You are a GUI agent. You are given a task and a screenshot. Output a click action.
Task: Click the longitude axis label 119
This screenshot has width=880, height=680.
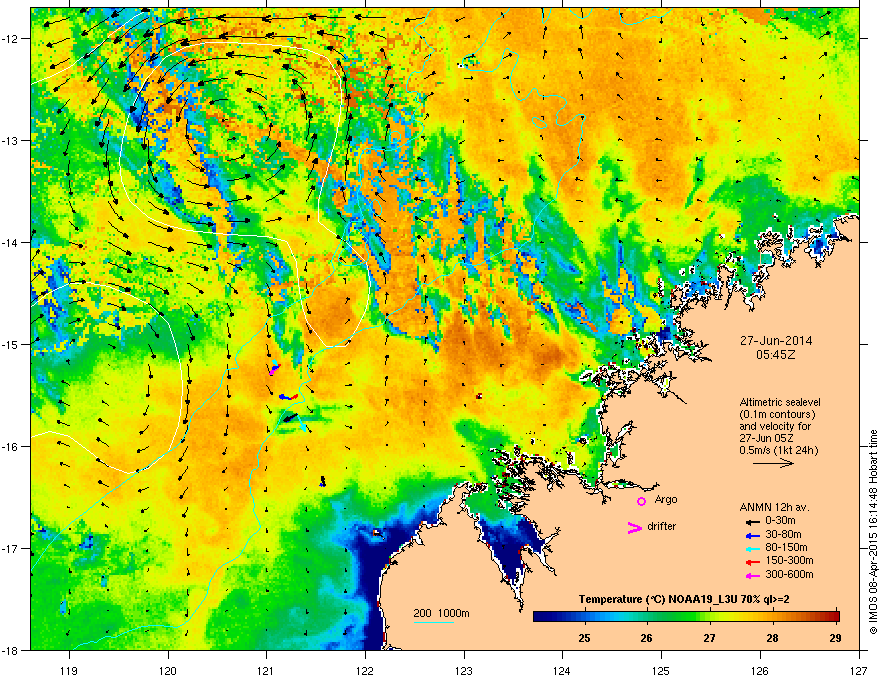click(x=70, y=670)
